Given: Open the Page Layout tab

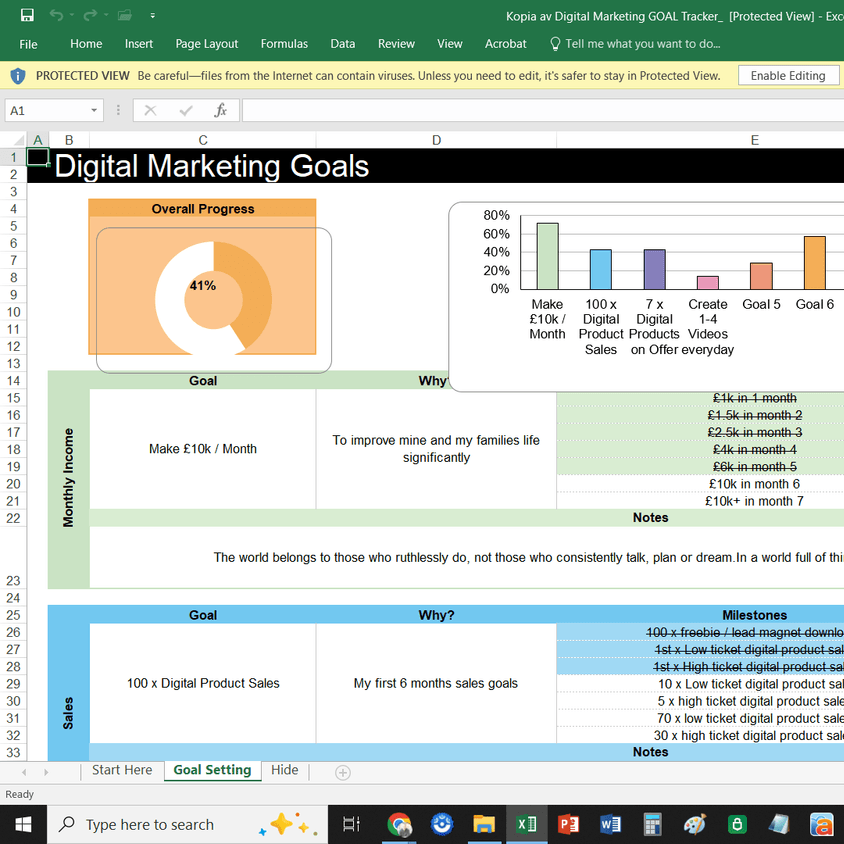Looking at the screenshot, I should point(207,44).
